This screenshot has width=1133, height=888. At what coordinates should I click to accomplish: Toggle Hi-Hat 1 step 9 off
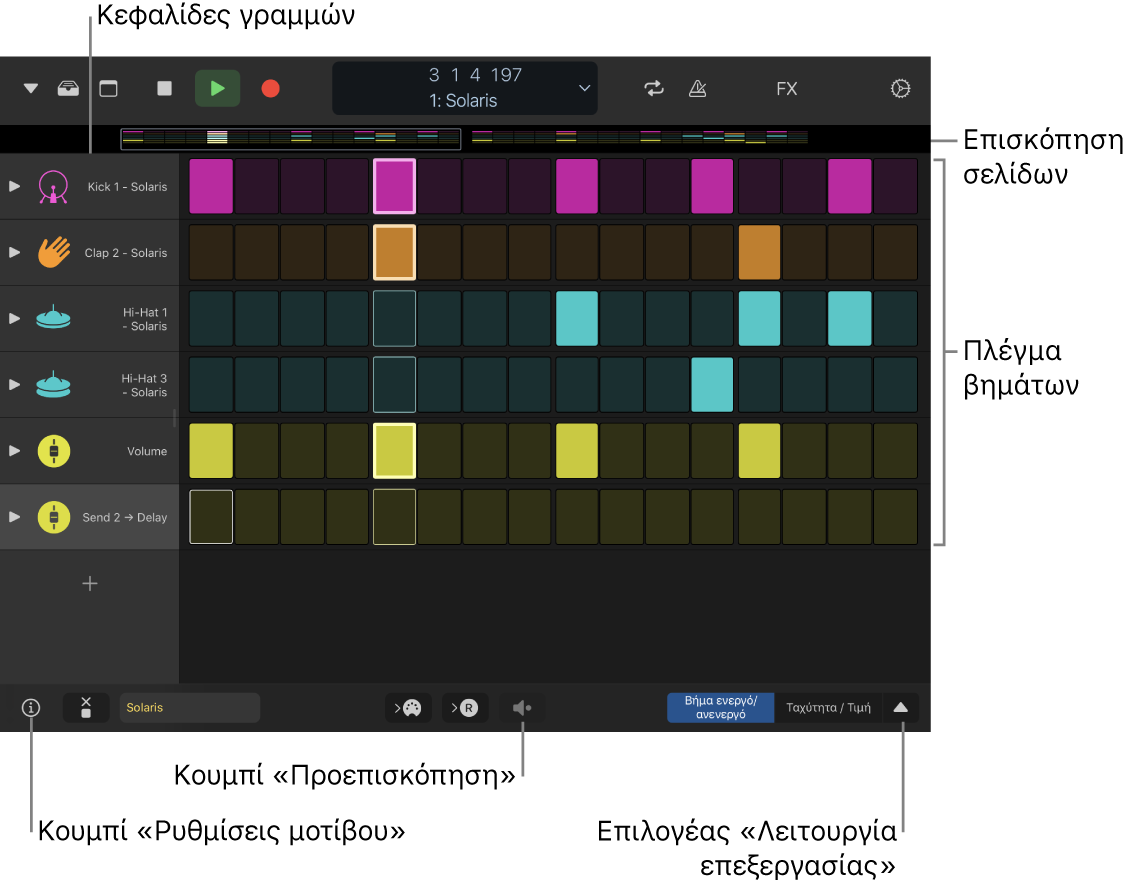577,319
